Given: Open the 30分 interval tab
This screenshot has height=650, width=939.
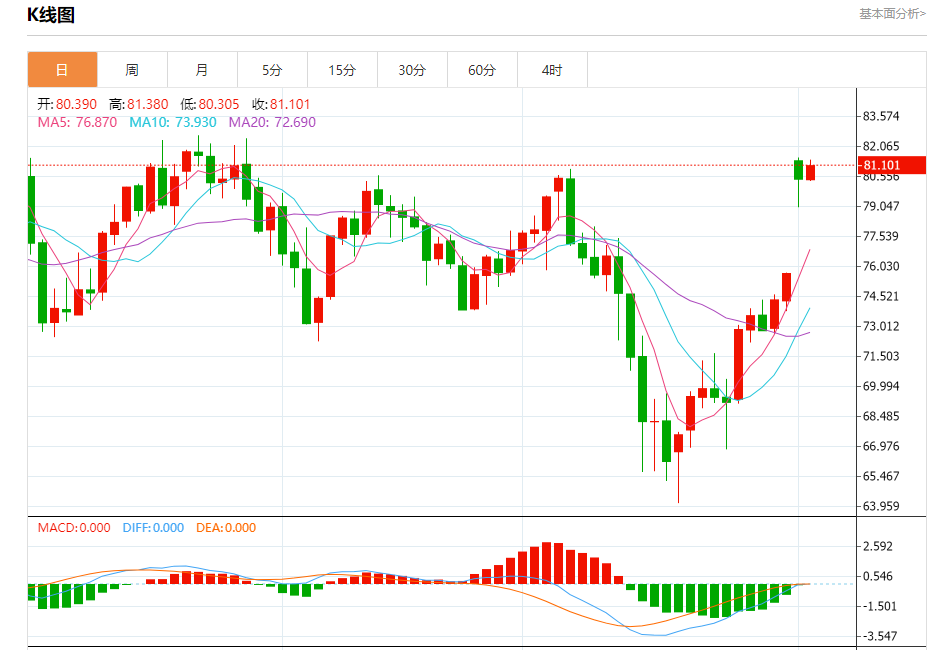Looking at the screenshot, I should click(x=413, y=70).
